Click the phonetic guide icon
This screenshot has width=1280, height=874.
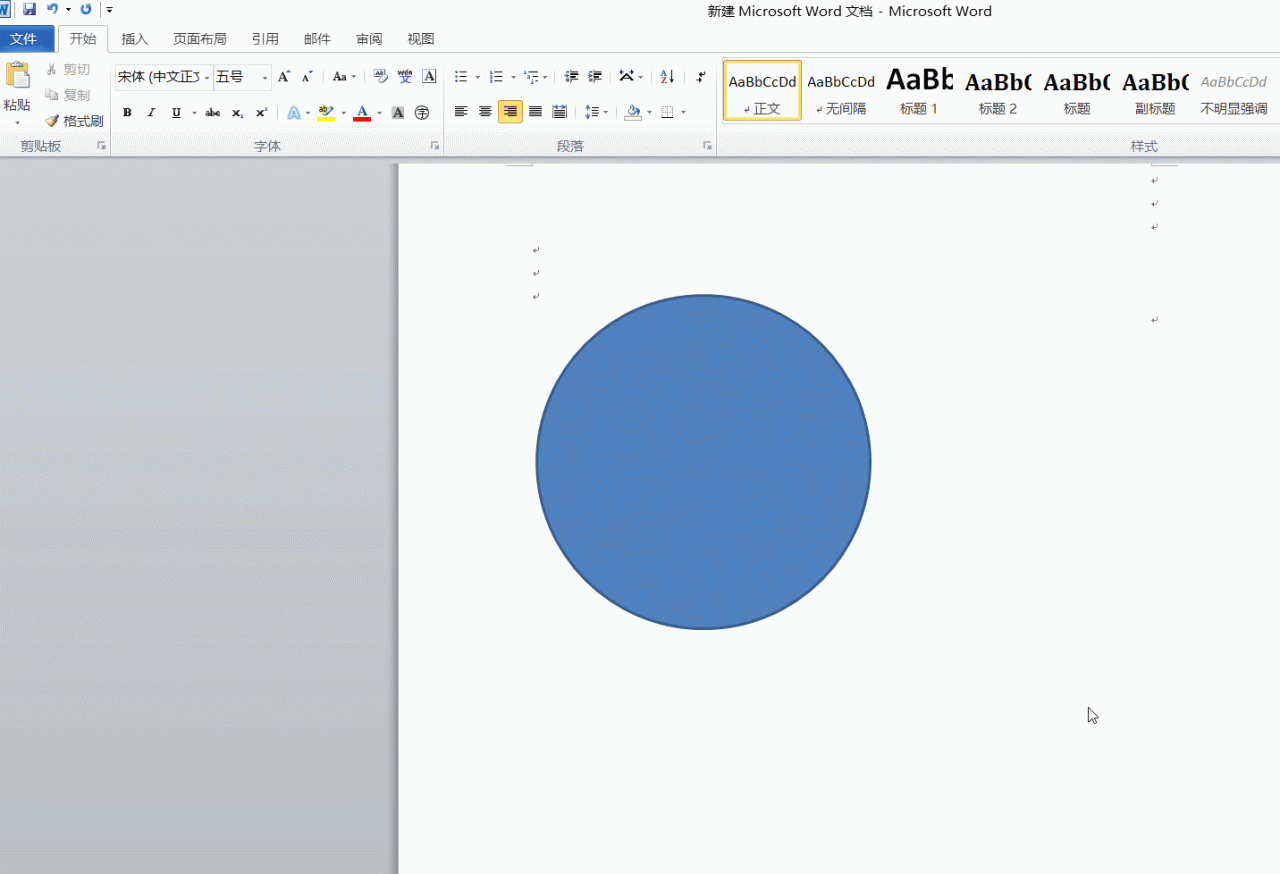(x=405, y=77)
